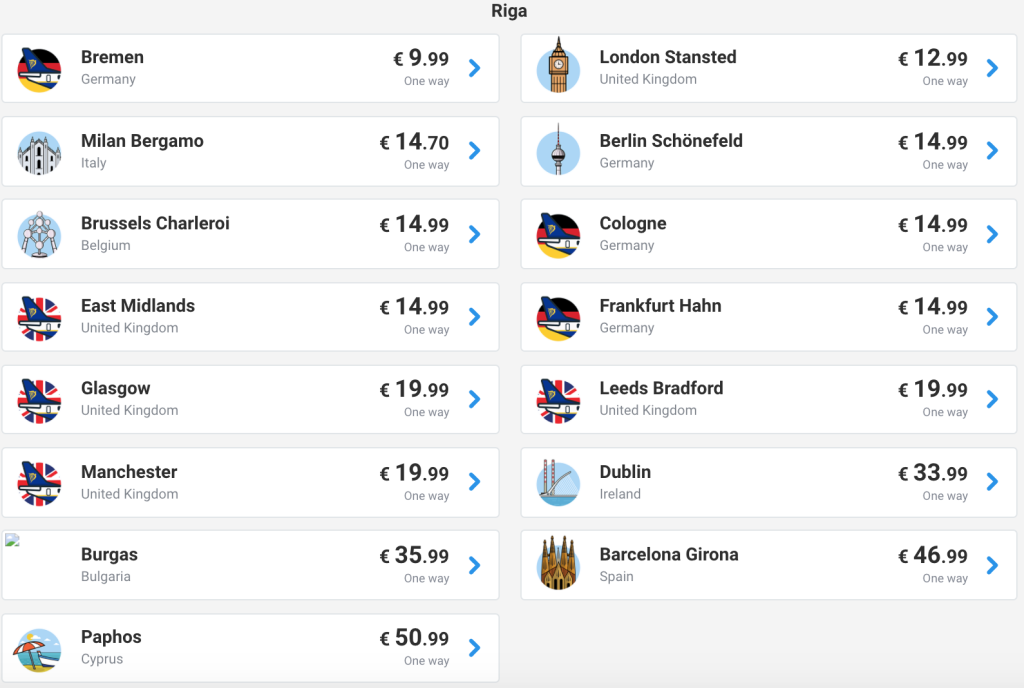Click the €14.70 price for Milan Bergamo

(x=415, y=142)
